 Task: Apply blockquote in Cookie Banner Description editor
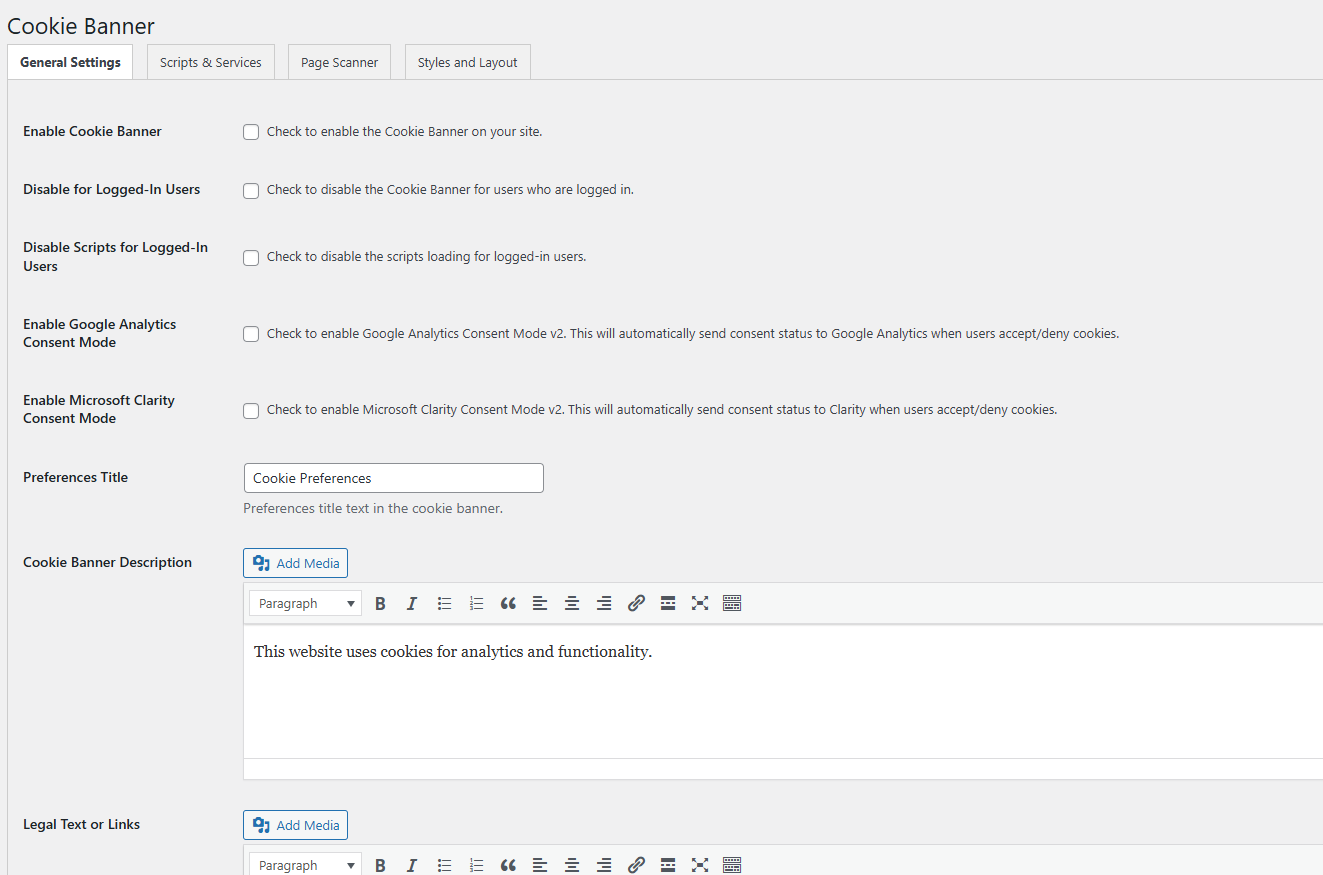click(508, 603)
